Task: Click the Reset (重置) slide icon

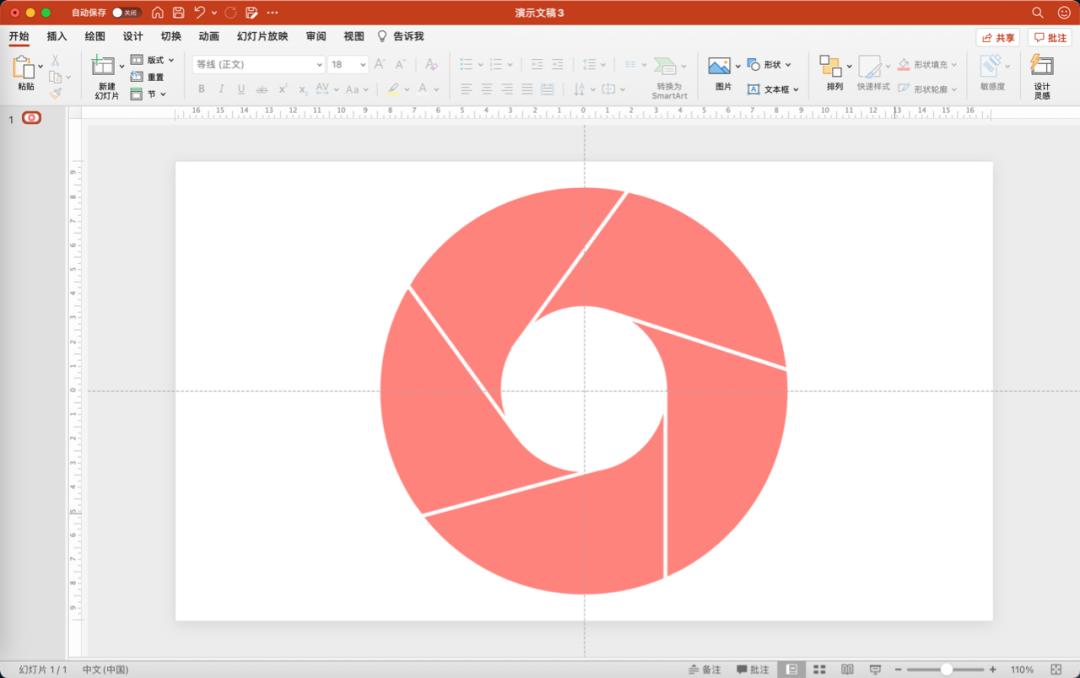Action: coord(137,76)
